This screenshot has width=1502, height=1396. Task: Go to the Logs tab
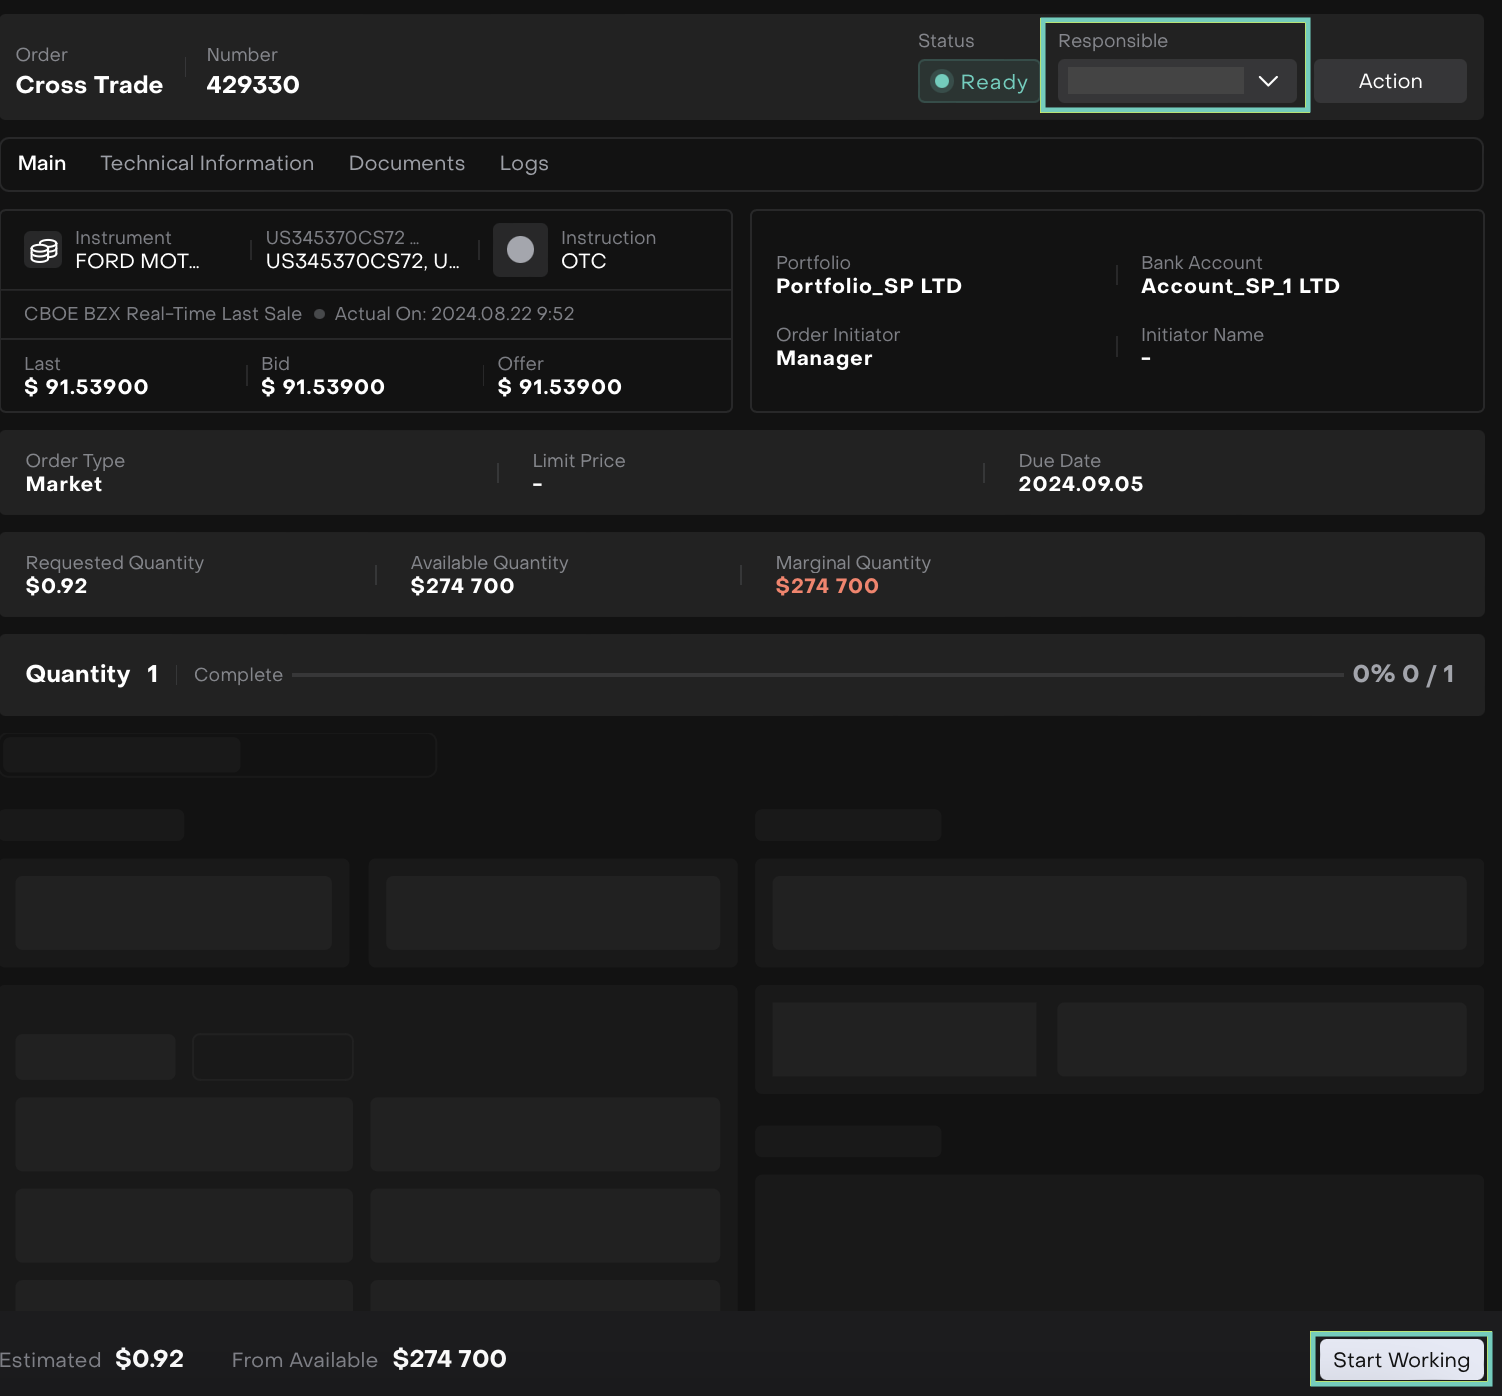point(524,163)
